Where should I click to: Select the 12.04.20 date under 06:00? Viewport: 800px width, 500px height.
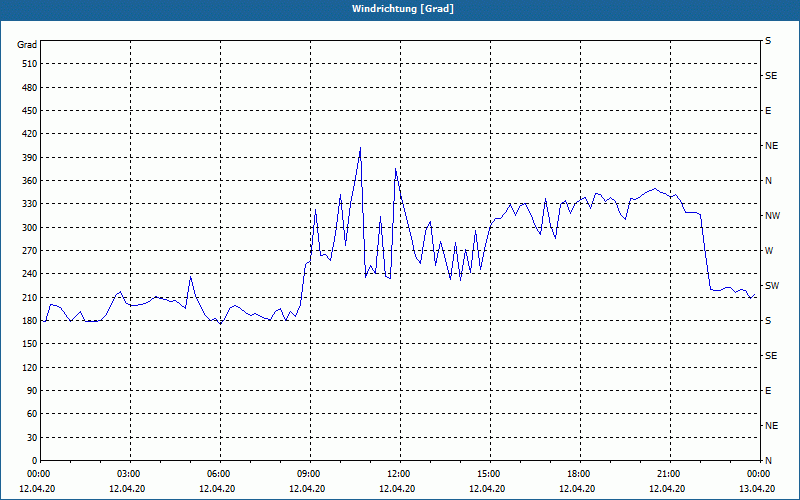(x=217, y=489)
